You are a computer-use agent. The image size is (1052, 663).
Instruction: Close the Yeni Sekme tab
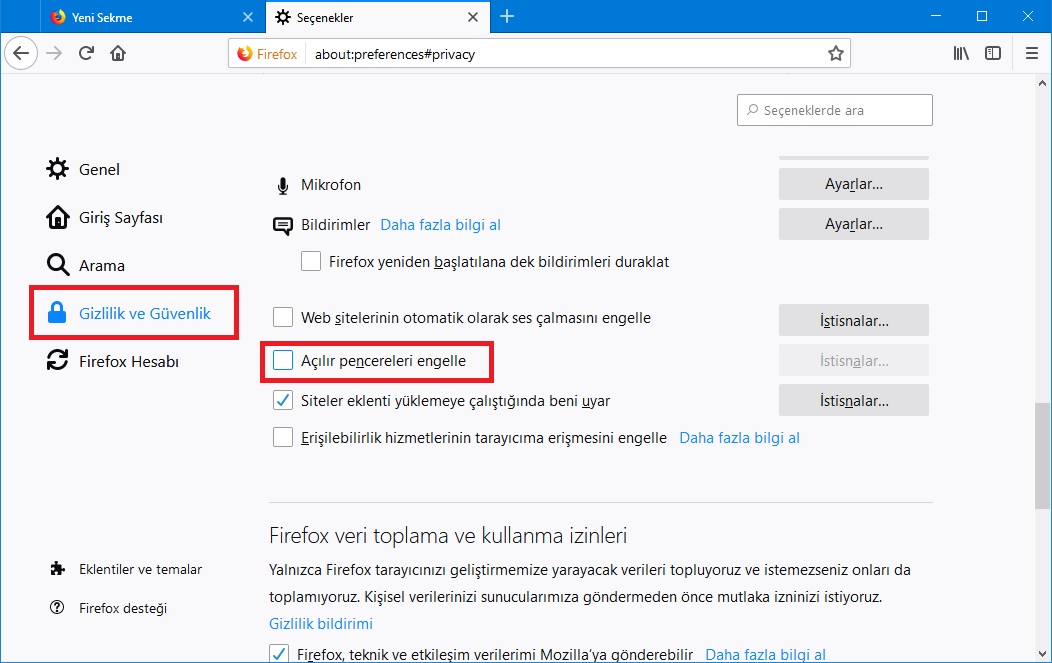click(x=248, y=17)
